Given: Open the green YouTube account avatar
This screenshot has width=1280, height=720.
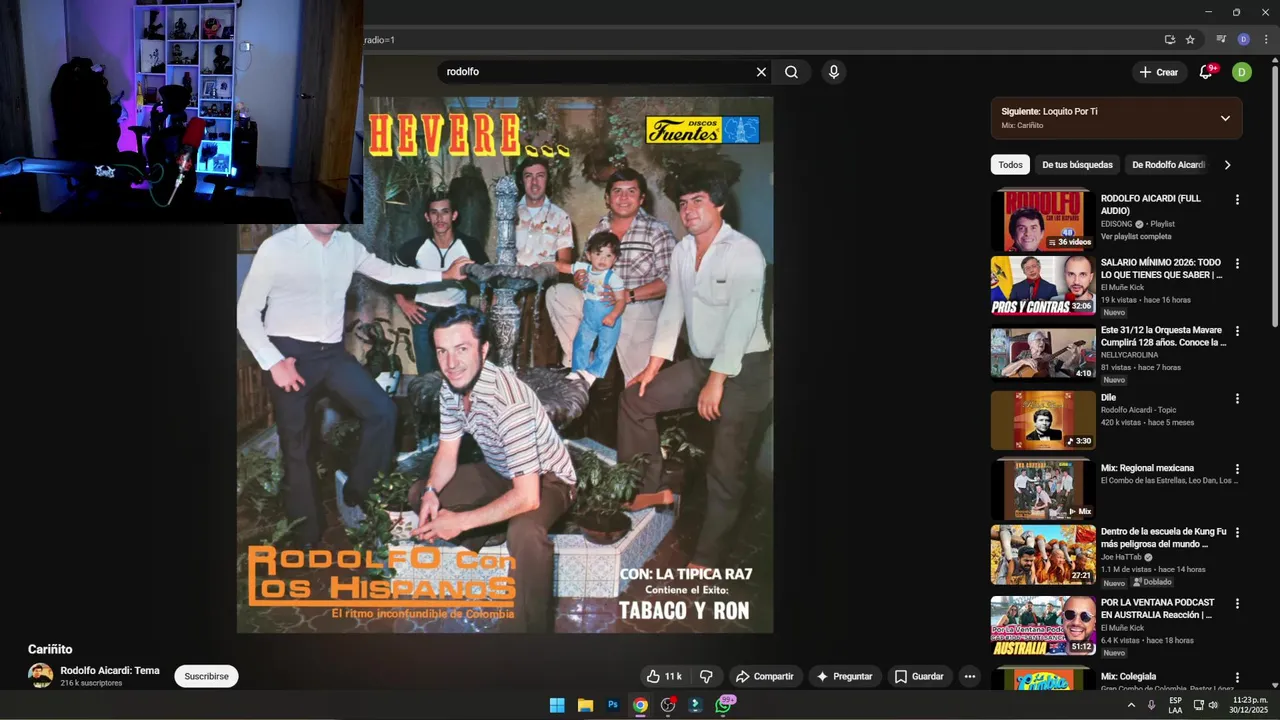Looking at the screenshot, I should 1242,72.
